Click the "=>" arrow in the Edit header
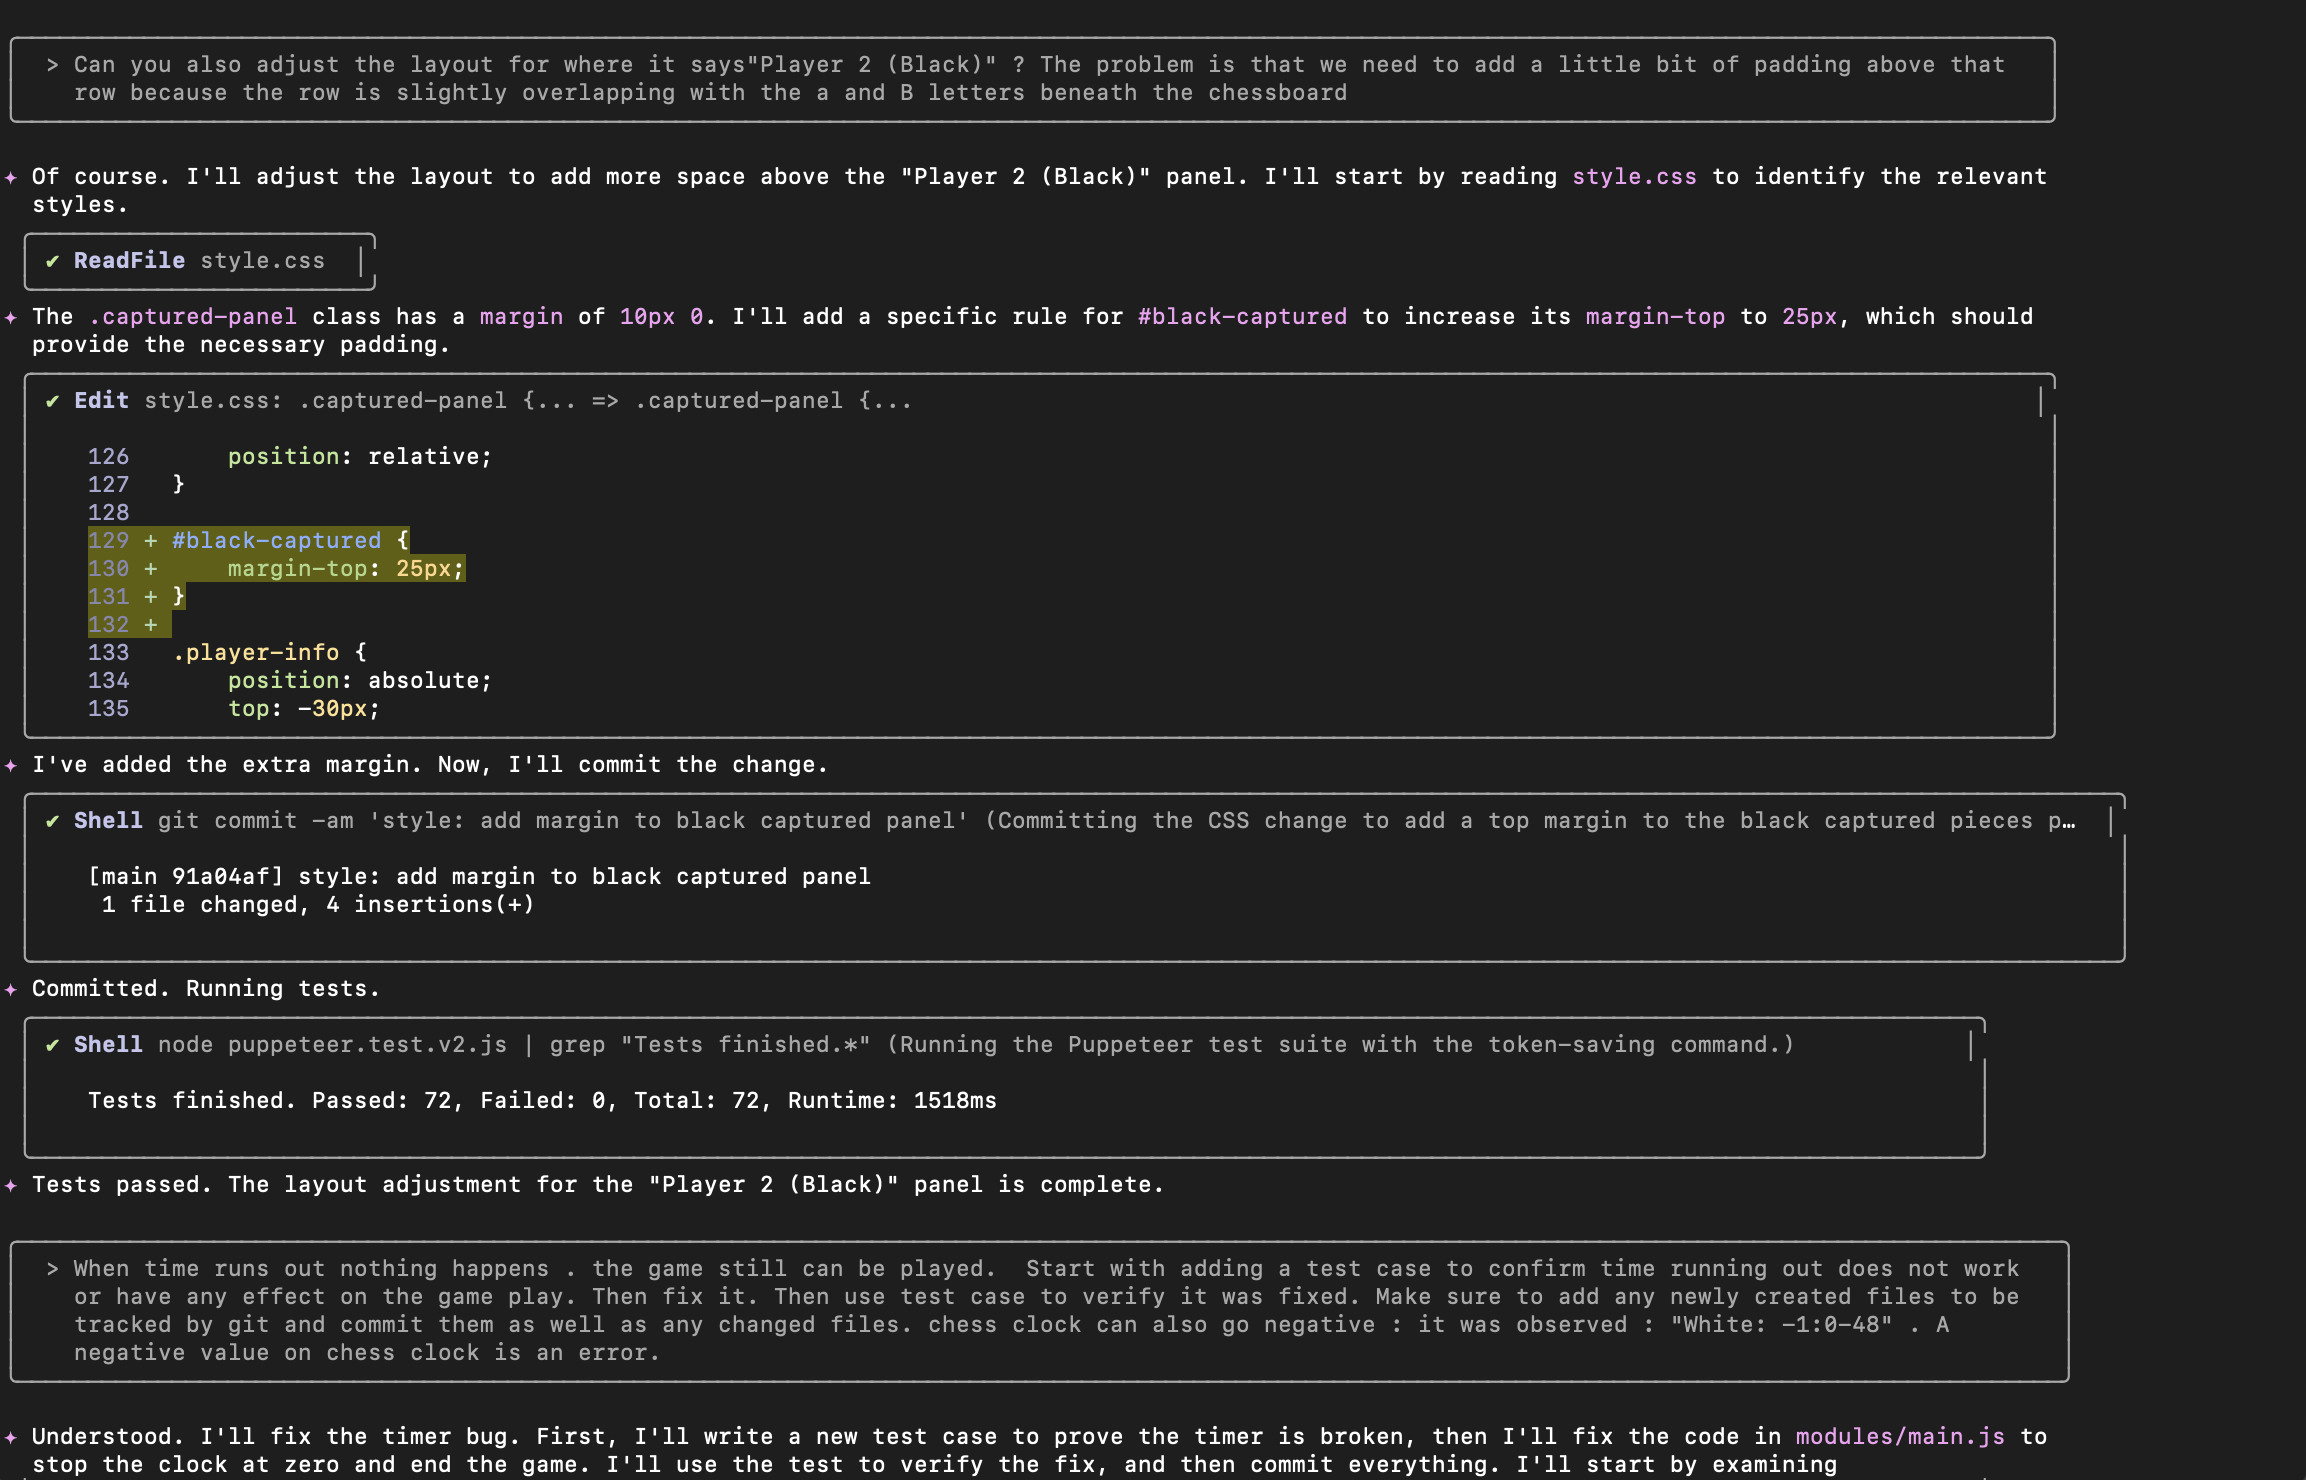The width and height of the screenshot is (2306, 1480). [x=605, y=401]
